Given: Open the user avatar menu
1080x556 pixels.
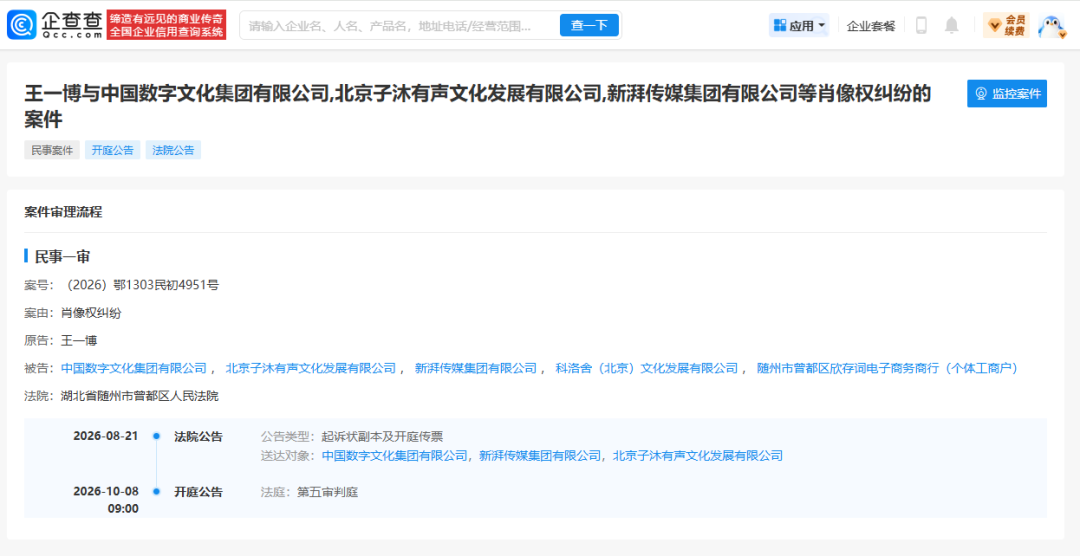Looking at the screenshot, I should pyautogui.click(x=1051, y=26).
